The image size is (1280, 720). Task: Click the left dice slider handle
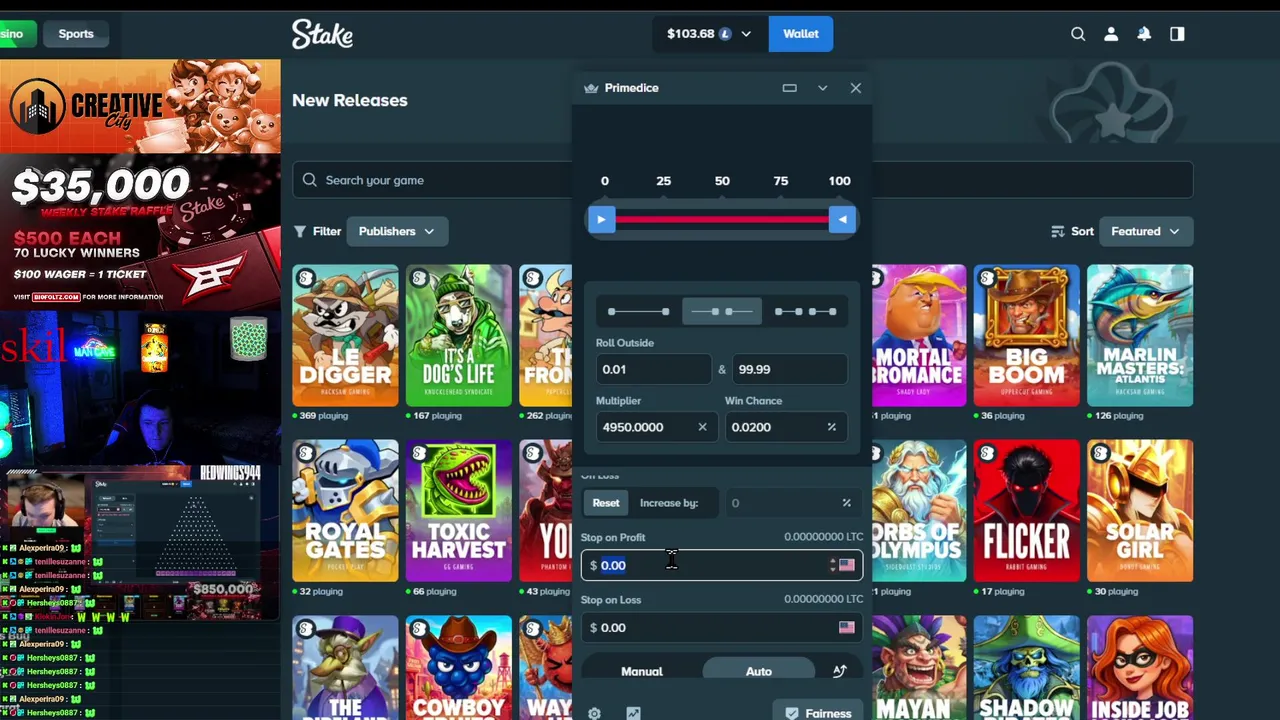coord(601,220)
